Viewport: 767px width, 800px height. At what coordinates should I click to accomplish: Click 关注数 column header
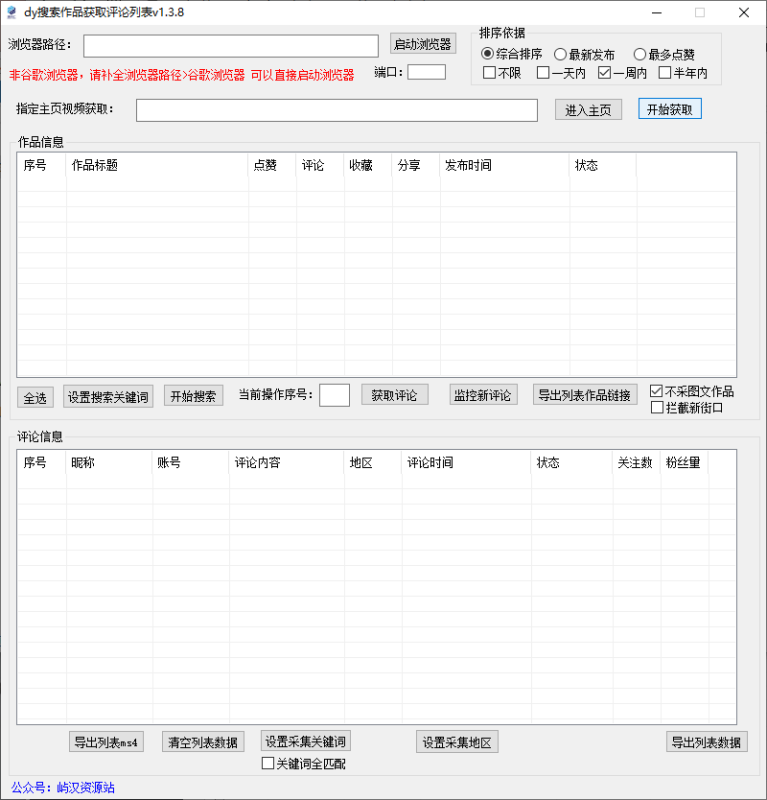pos(636,463)
